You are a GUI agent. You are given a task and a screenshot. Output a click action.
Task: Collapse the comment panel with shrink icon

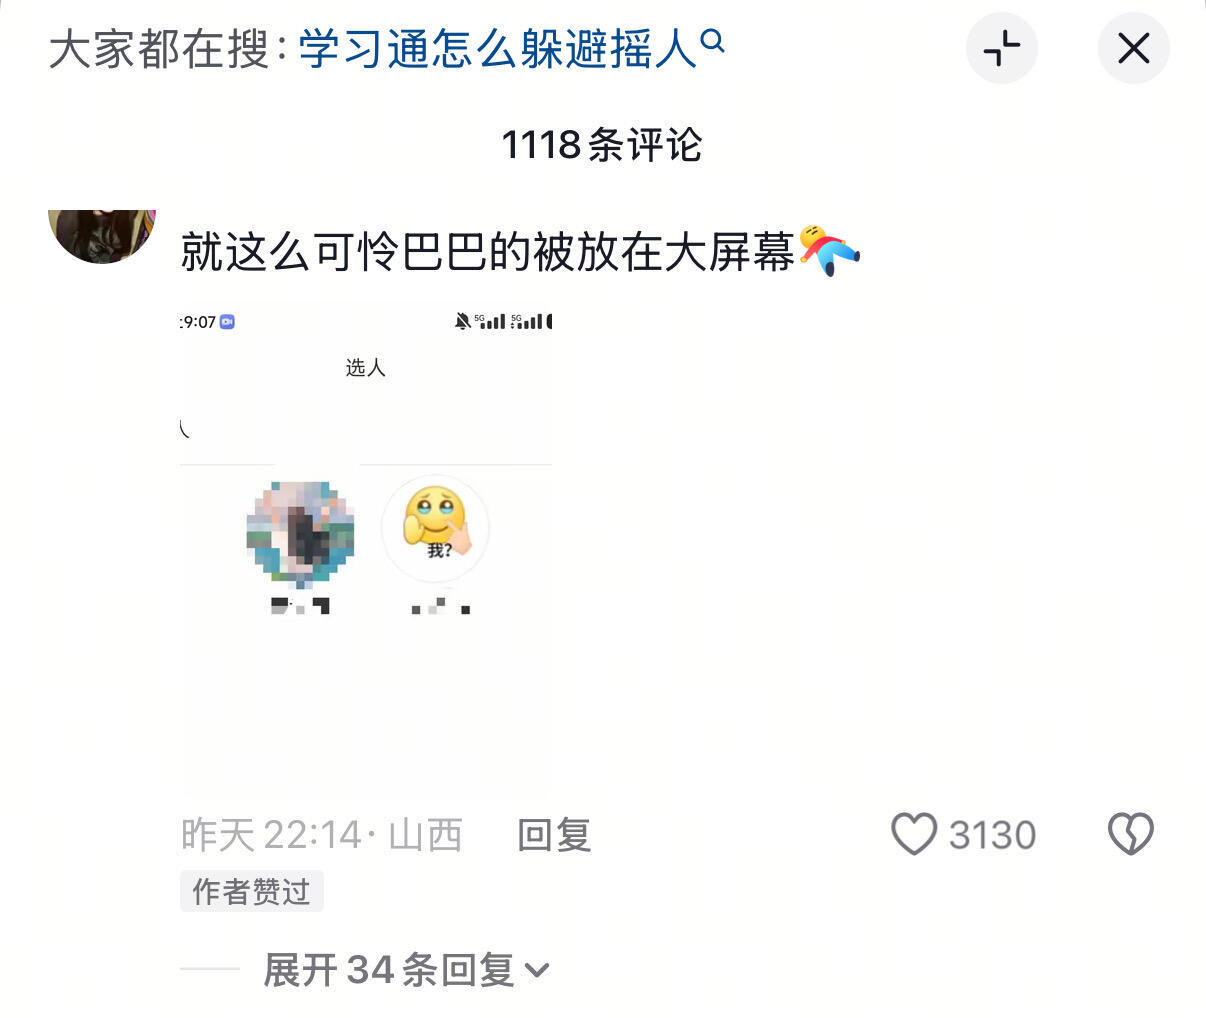click(1001, 48)
